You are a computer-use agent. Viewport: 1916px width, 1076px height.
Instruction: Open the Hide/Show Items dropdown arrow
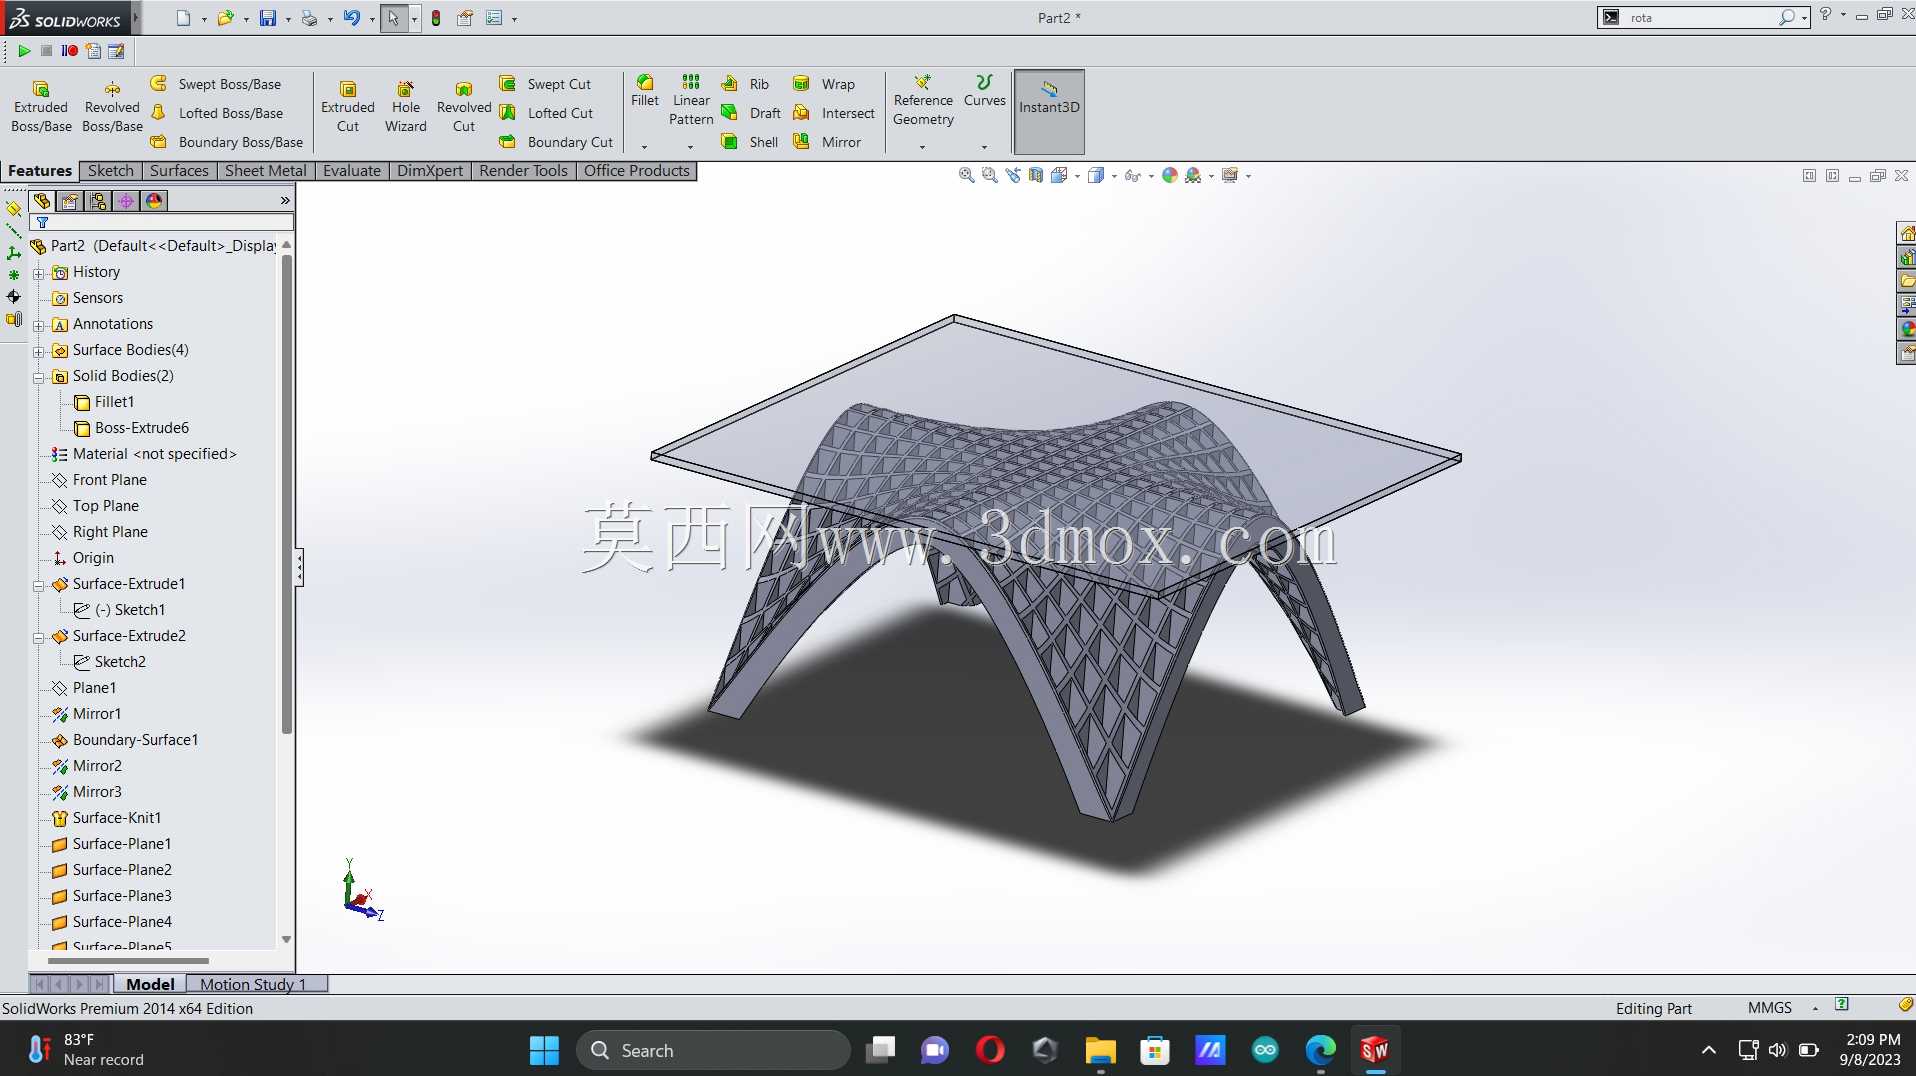coord(1151,176)
